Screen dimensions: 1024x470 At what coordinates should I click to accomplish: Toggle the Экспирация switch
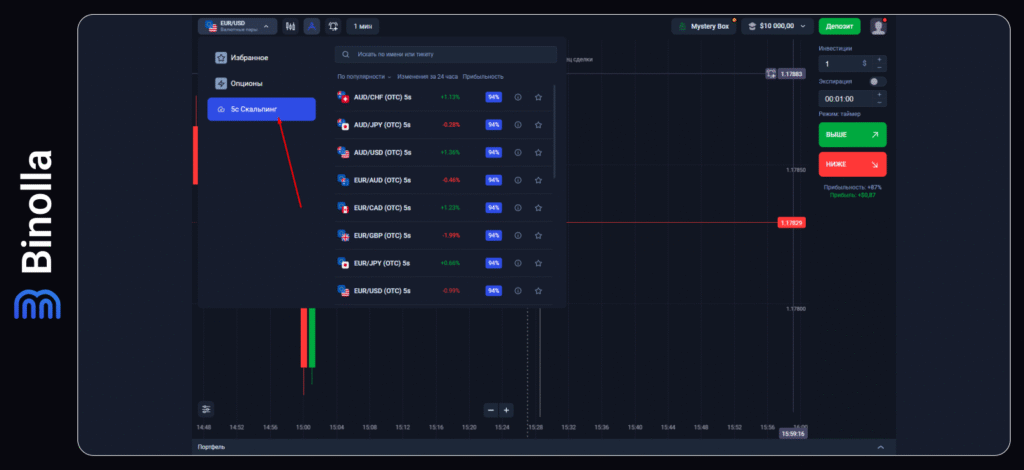(876, 82)
